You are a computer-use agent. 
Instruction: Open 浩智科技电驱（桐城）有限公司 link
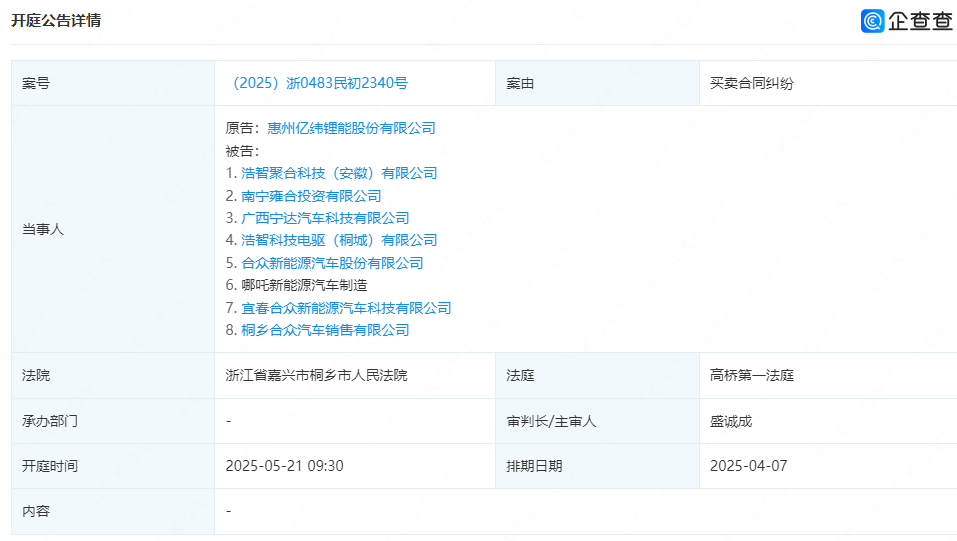point(339,241)
